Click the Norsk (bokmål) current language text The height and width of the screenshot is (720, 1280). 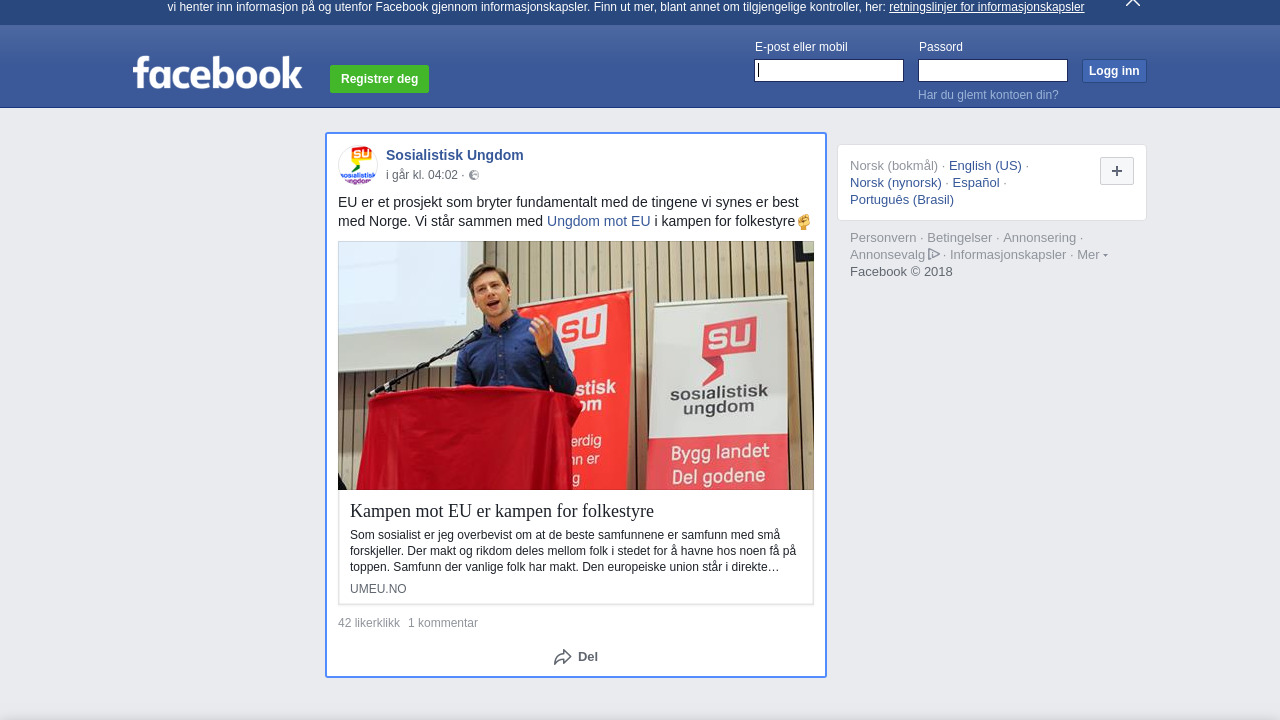click(x=894, y=166)
